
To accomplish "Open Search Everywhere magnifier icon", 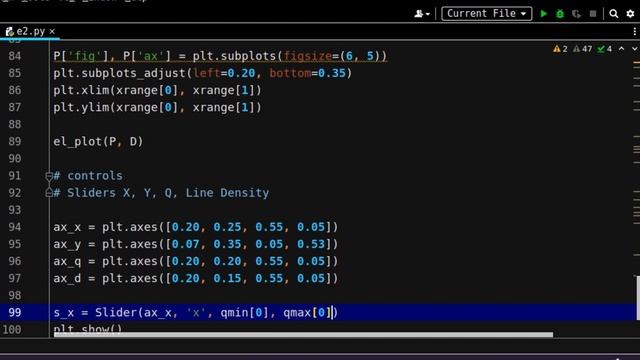I will (613, 13).
